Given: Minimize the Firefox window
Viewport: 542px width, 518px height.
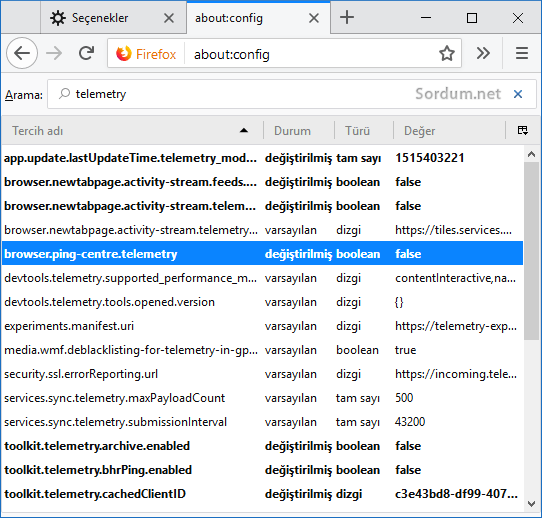Looking at the screenshot, I should pyautogui.click(x=426, y=18).
